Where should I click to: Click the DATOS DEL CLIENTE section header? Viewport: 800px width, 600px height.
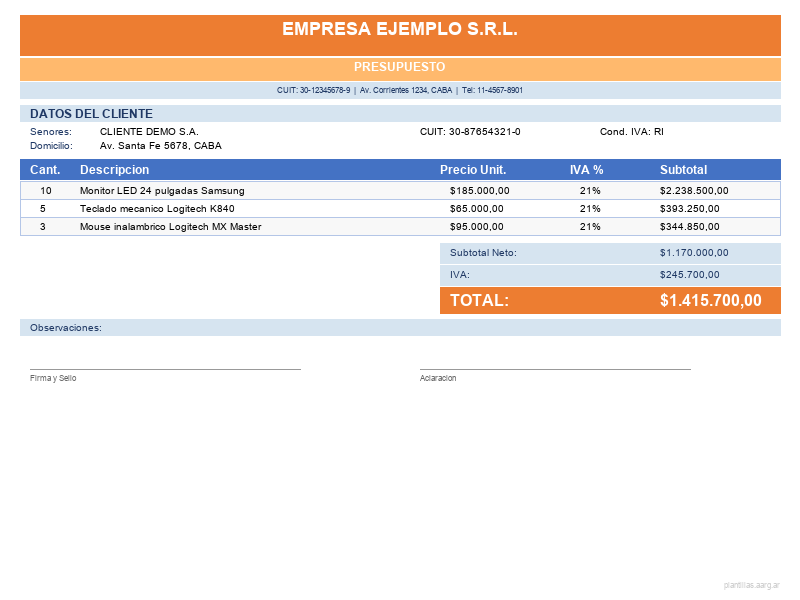click(x=91, y=114)
